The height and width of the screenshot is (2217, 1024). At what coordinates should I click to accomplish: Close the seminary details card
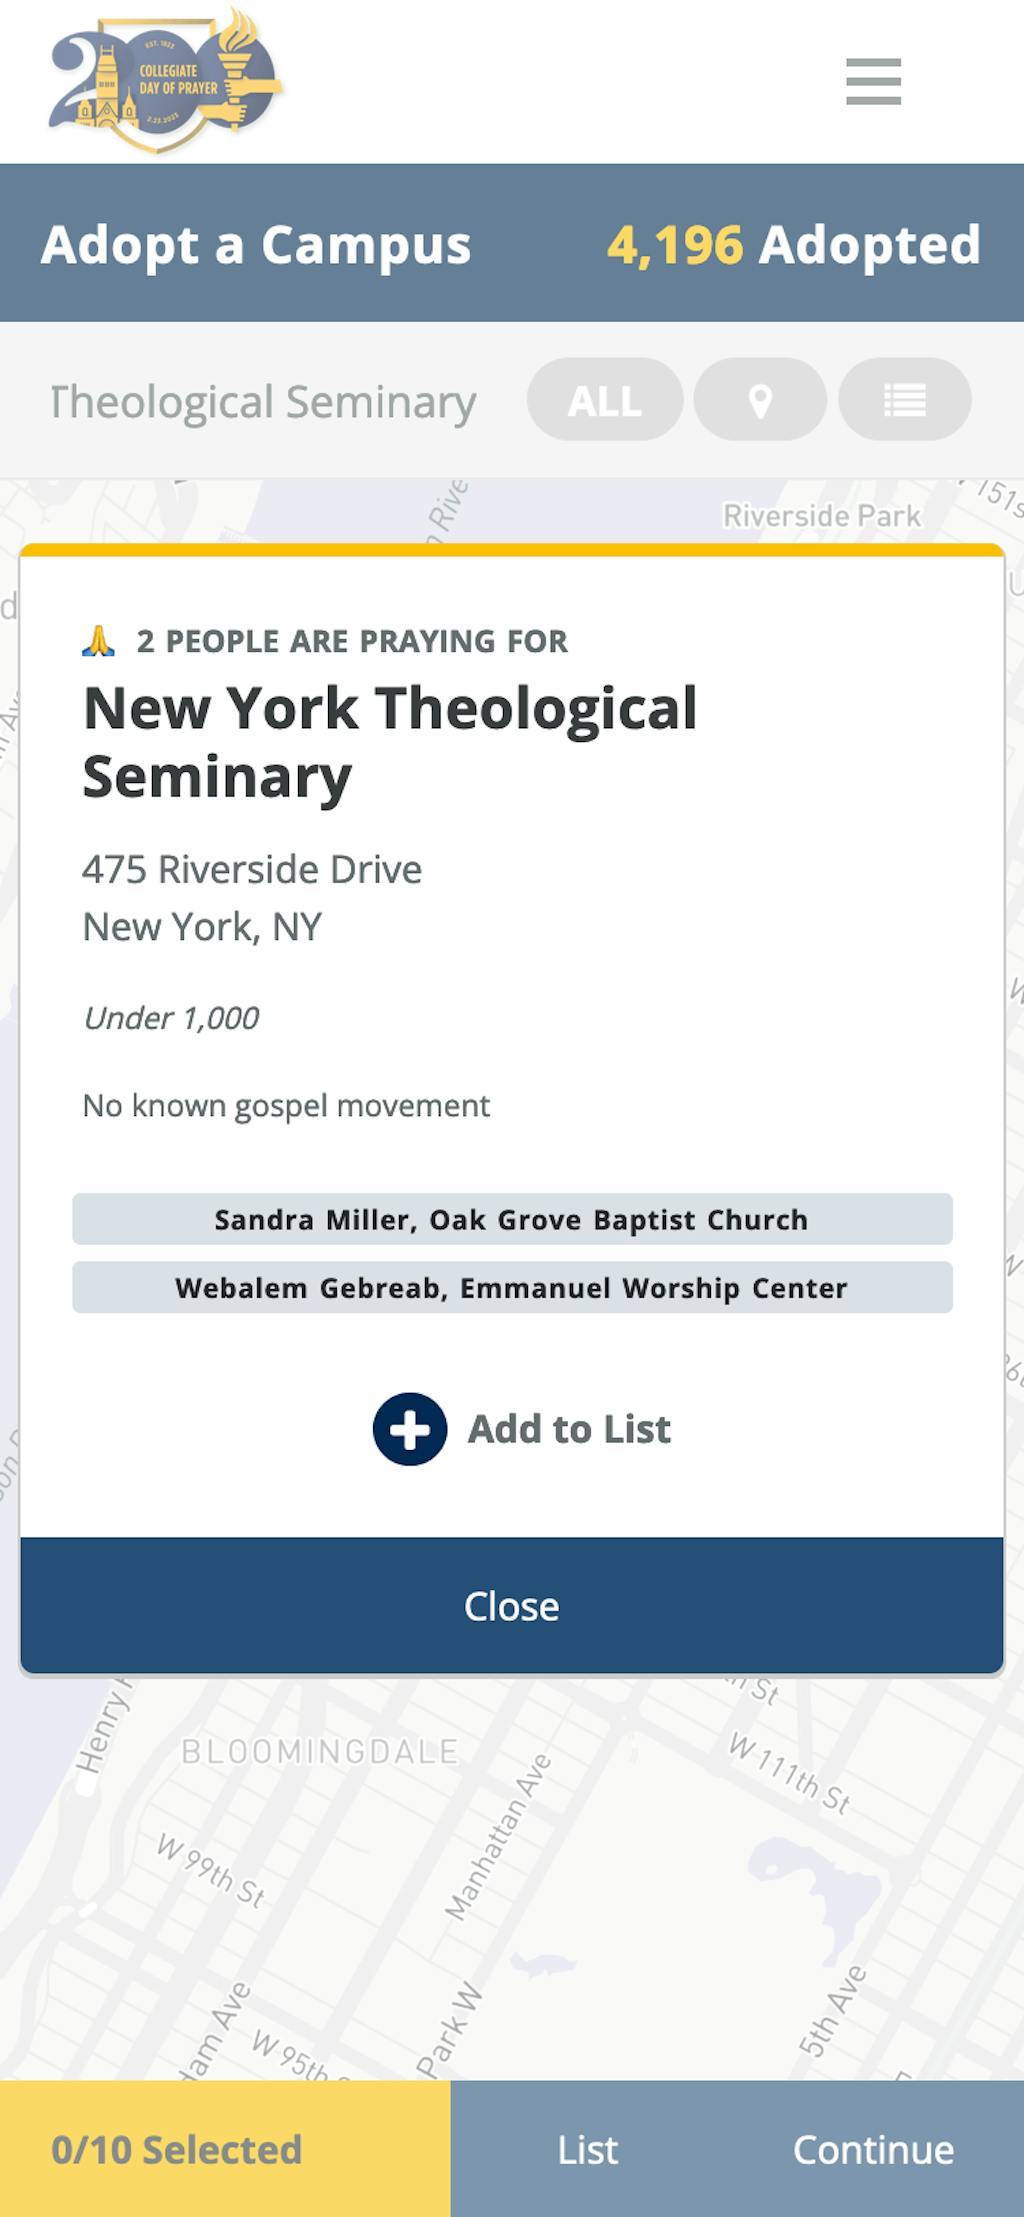pos(512,1605)
